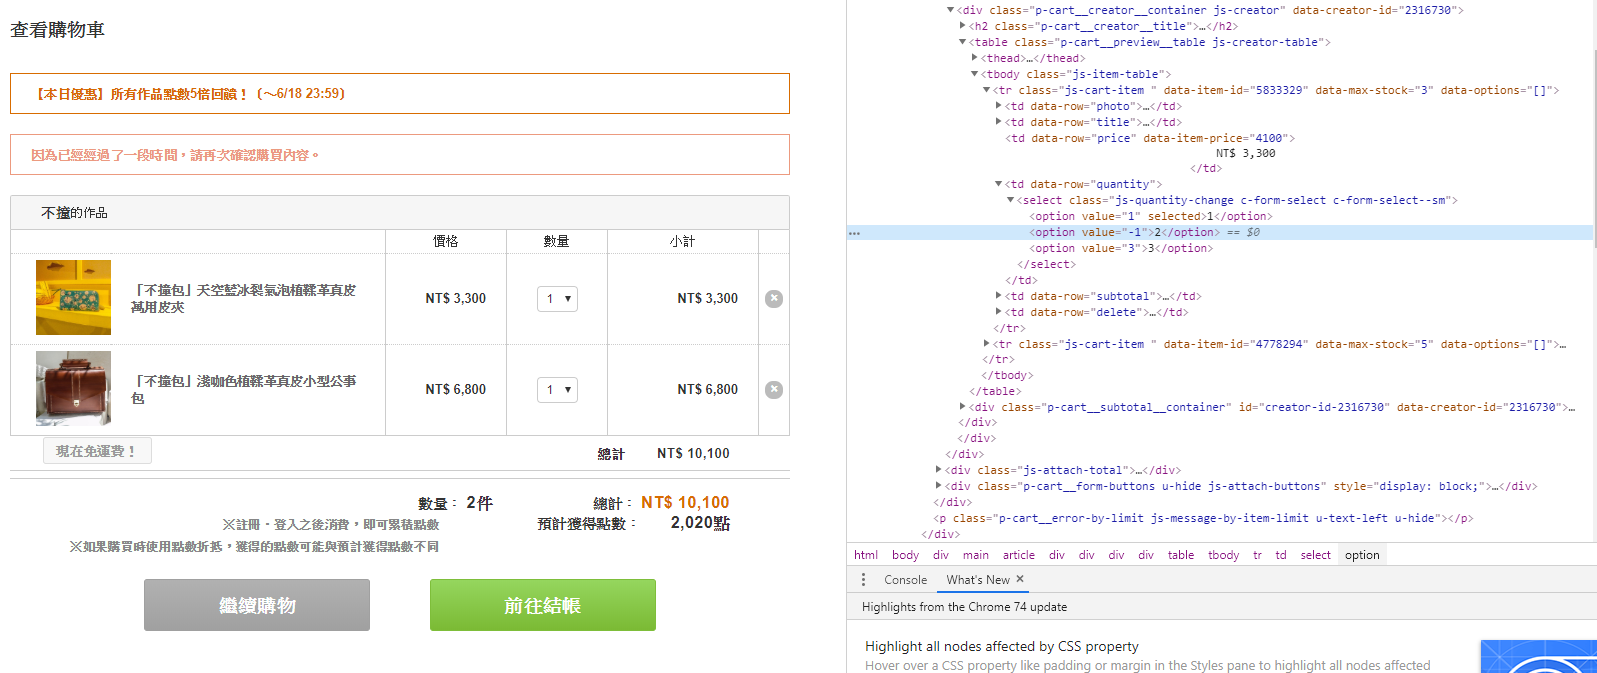The image size is (1597, 673).
Task: Select html in the DOM breadcrumb
Action: 866,555
